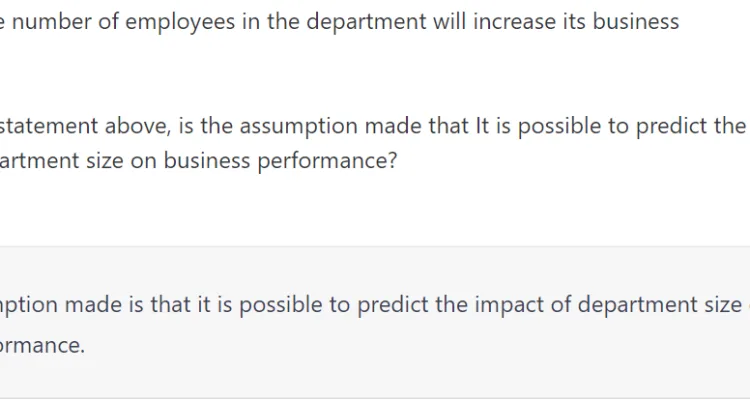The width and height of the screenshot is (750, 400).
Task: Click the word "assumption" in the question
Action: coord(298,127)
